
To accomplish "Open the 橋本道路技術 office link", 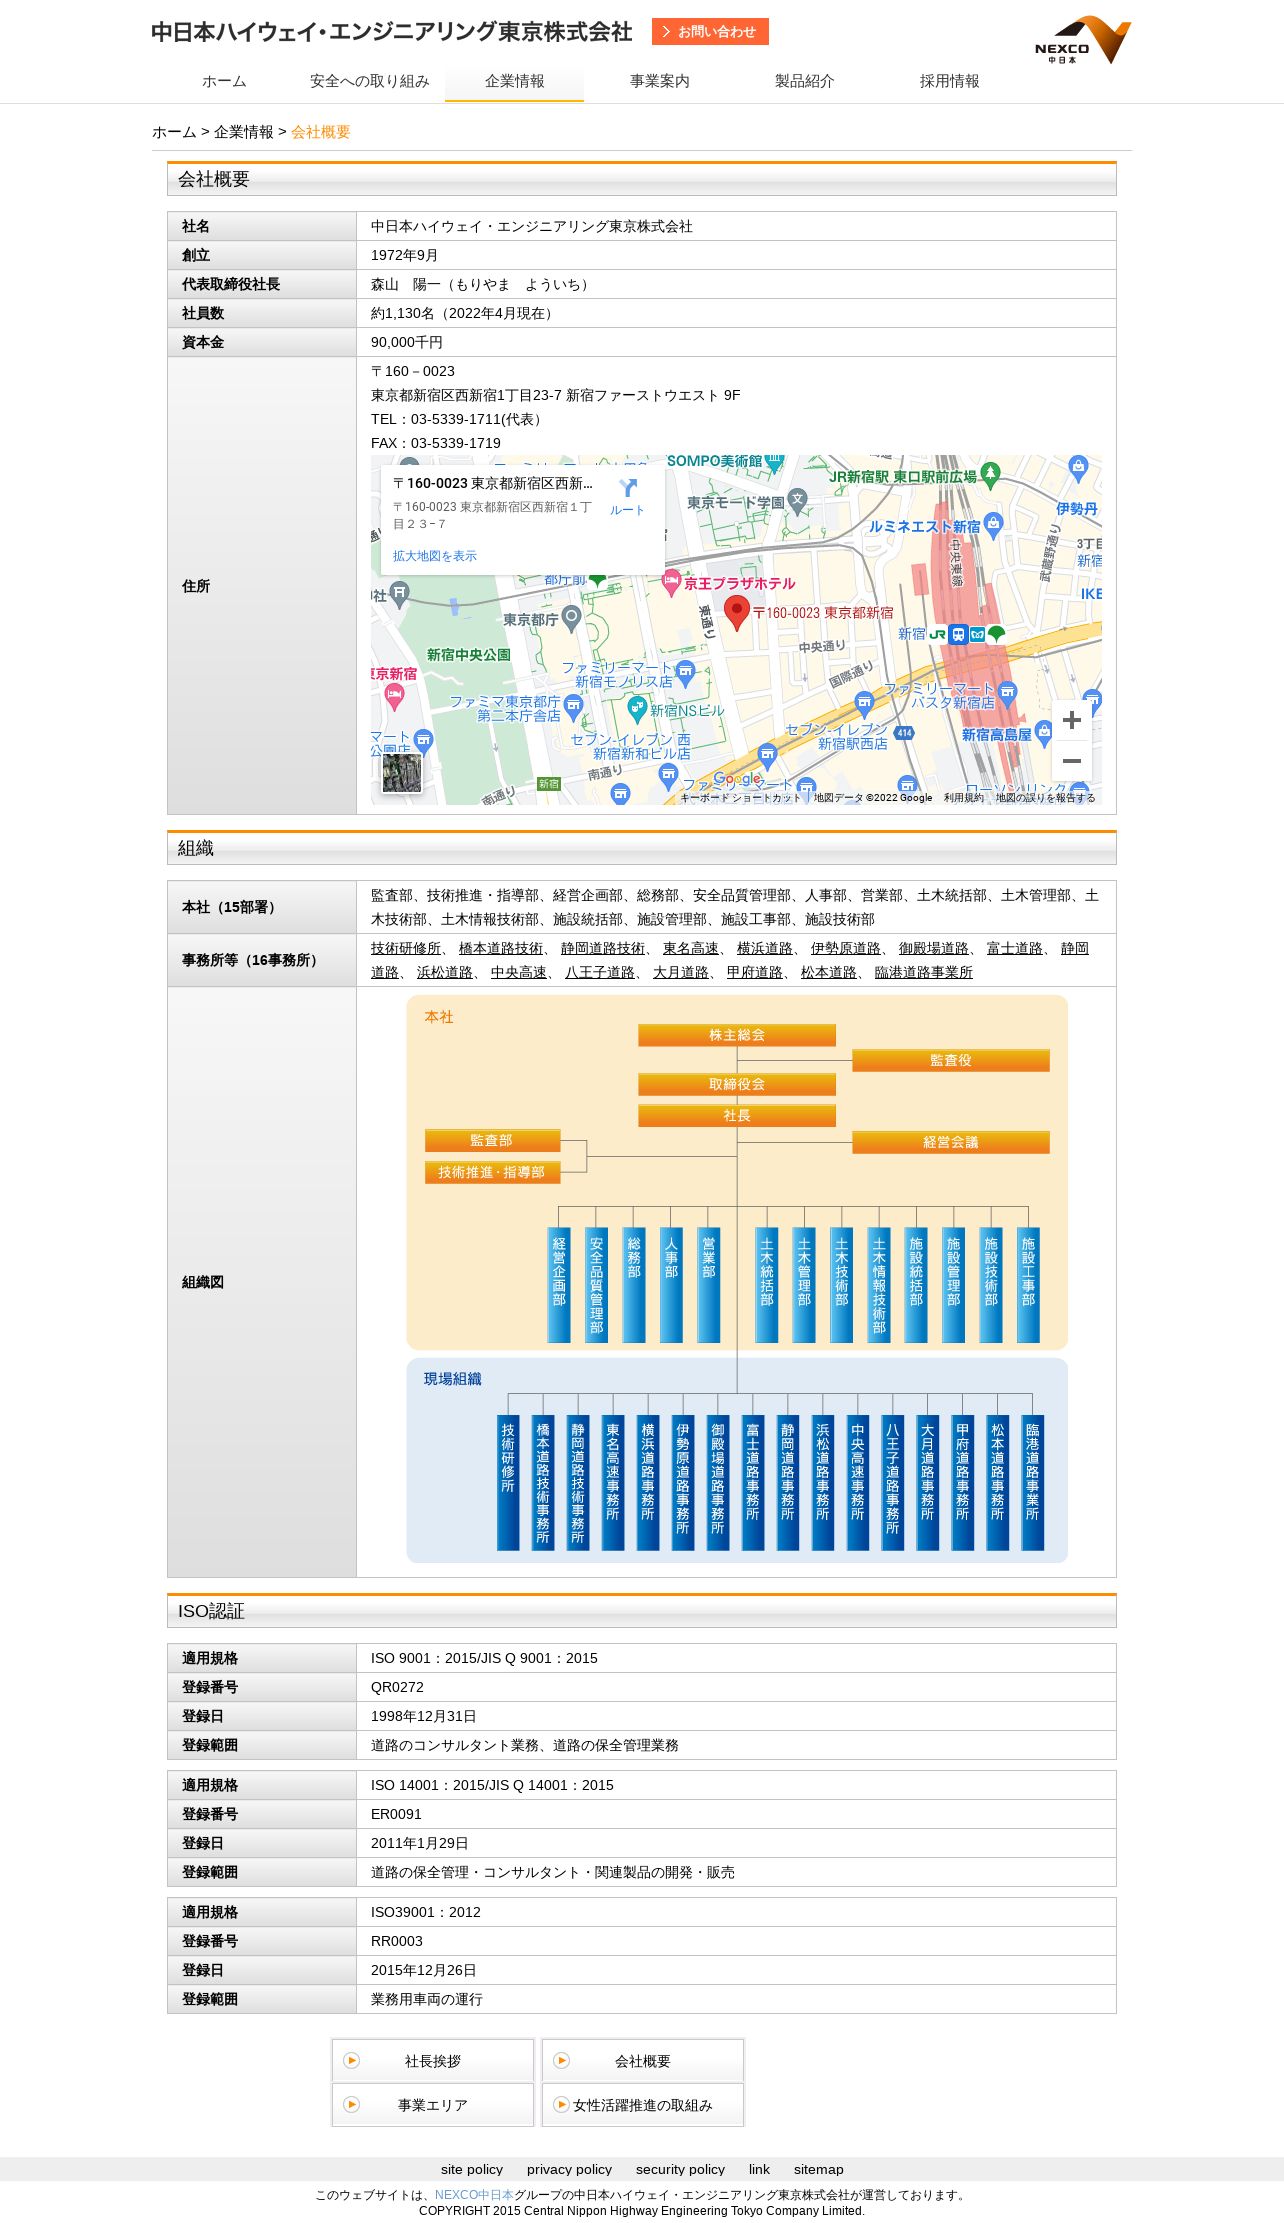I will click(x=501, y=948).
